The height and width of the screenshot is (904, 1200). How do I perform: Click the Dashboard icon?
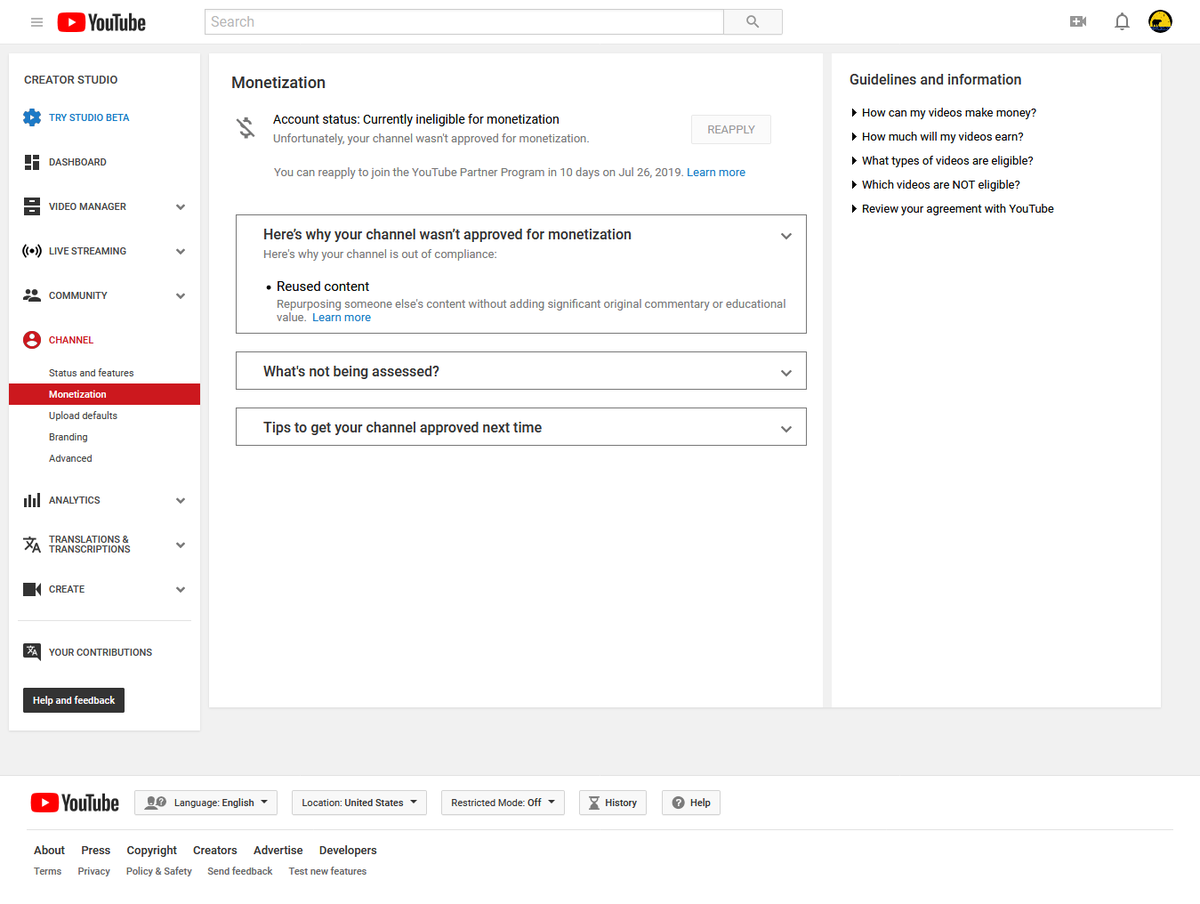tap(32, 162)
